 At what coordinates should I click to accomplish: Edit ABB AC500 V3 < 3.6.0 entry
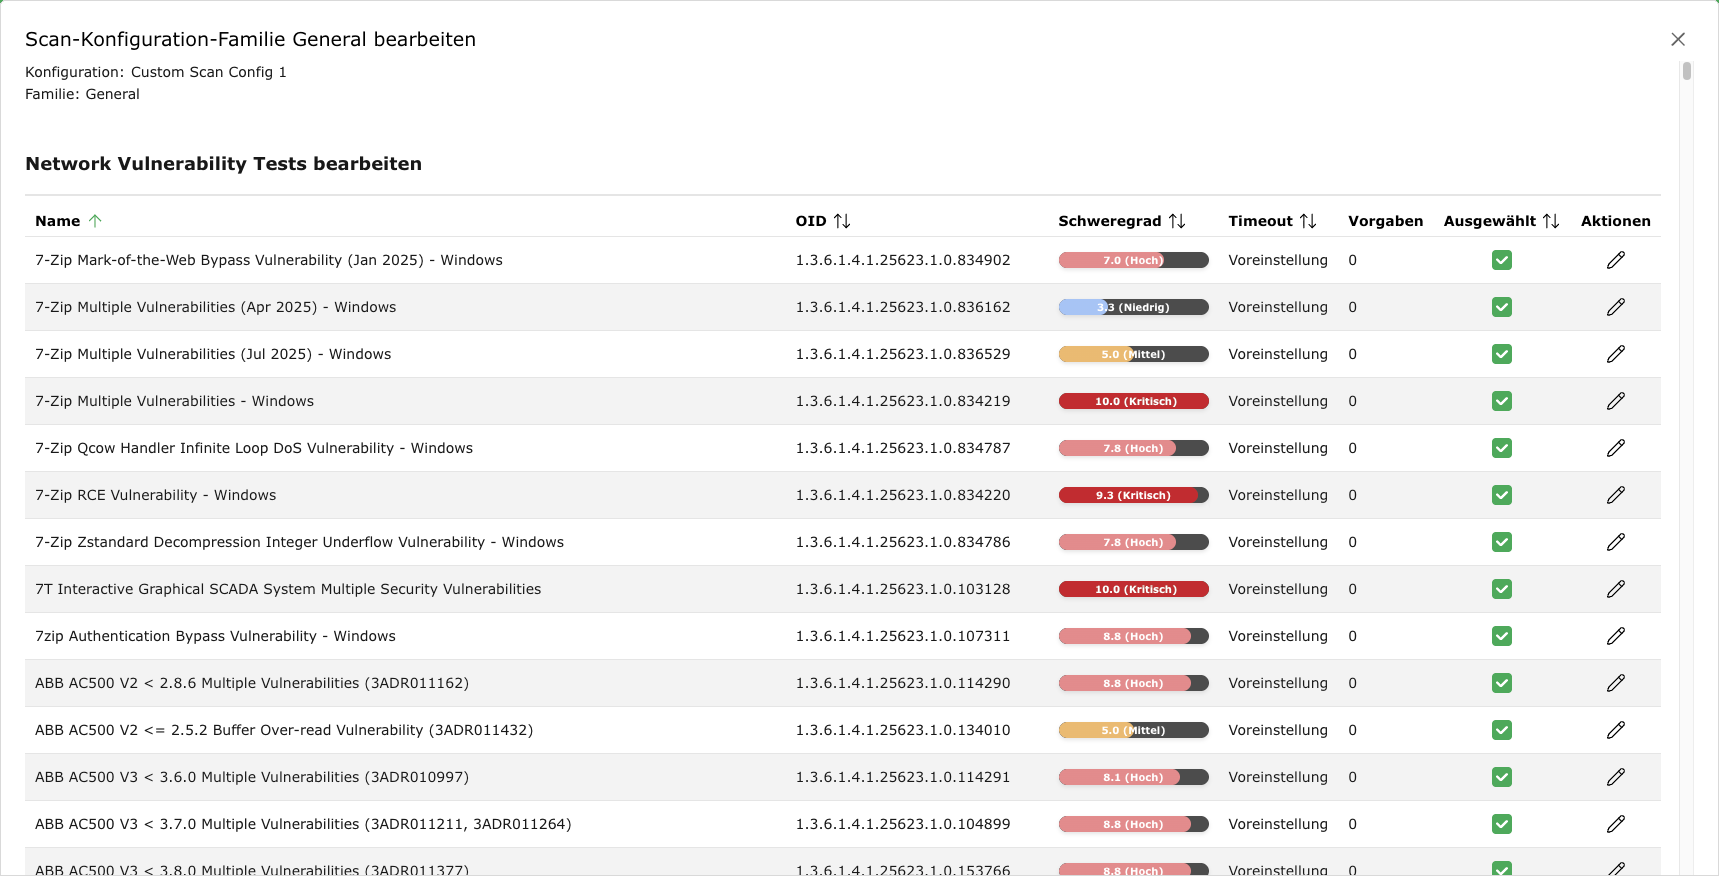coord(1615,777)
